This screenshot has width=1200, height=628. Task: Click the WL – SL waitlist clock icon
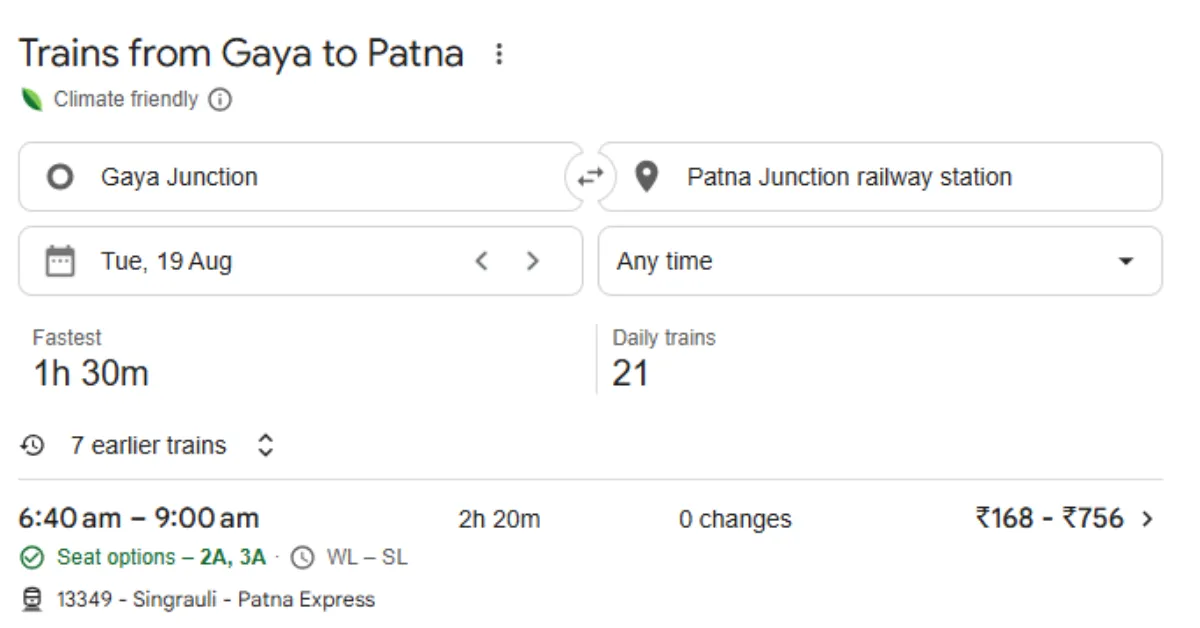pos(303,557)
